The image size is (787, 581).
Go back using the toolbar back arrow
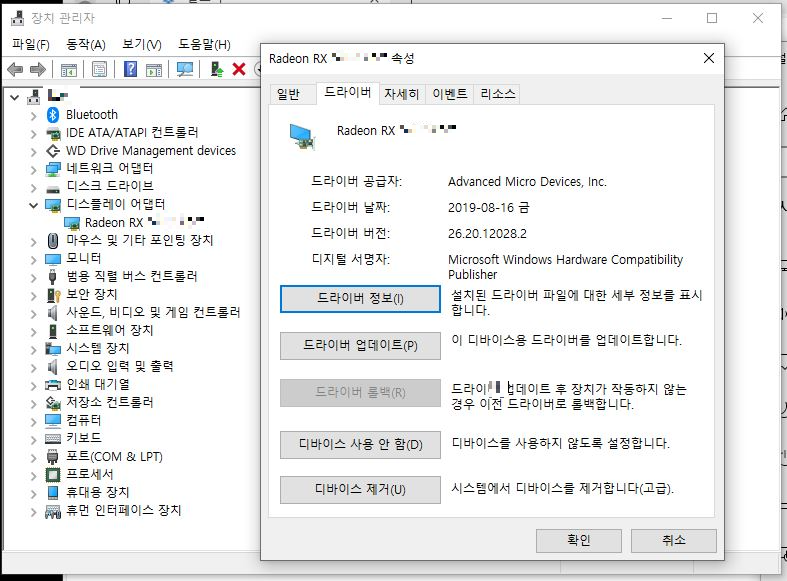coord(15,69)
